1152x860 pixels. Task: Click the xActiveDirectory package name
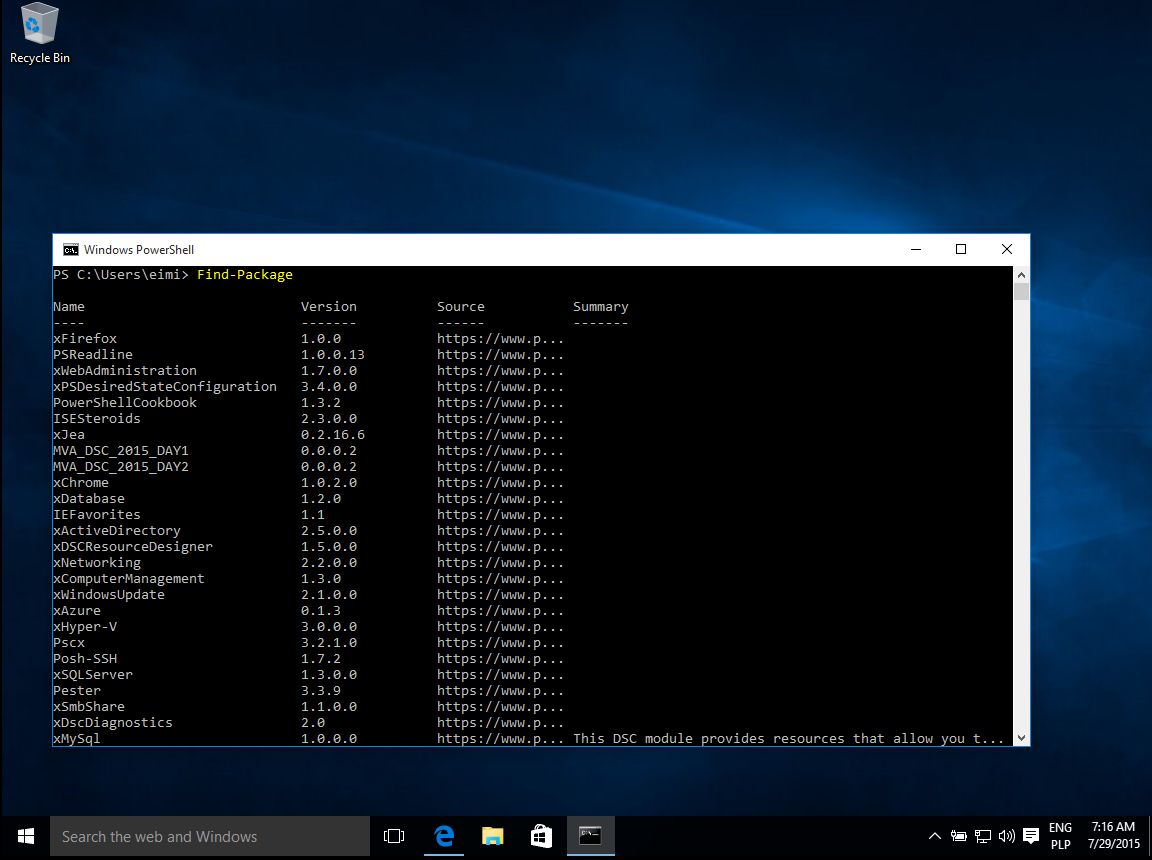pyautogui.click(x=117, y=531)
